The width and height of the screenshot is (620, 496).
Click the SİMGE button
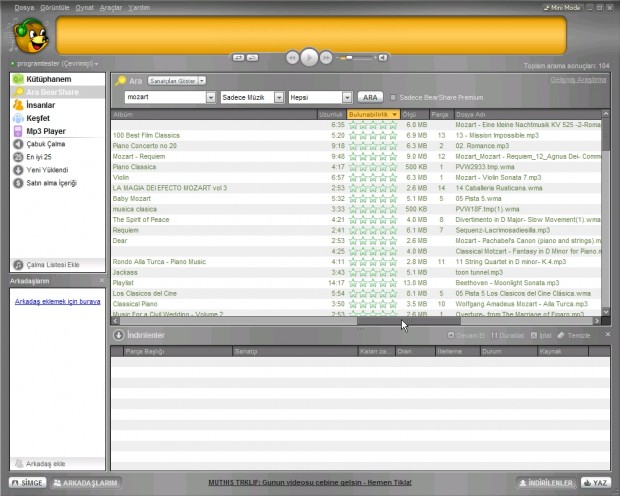tap(27, 483)
